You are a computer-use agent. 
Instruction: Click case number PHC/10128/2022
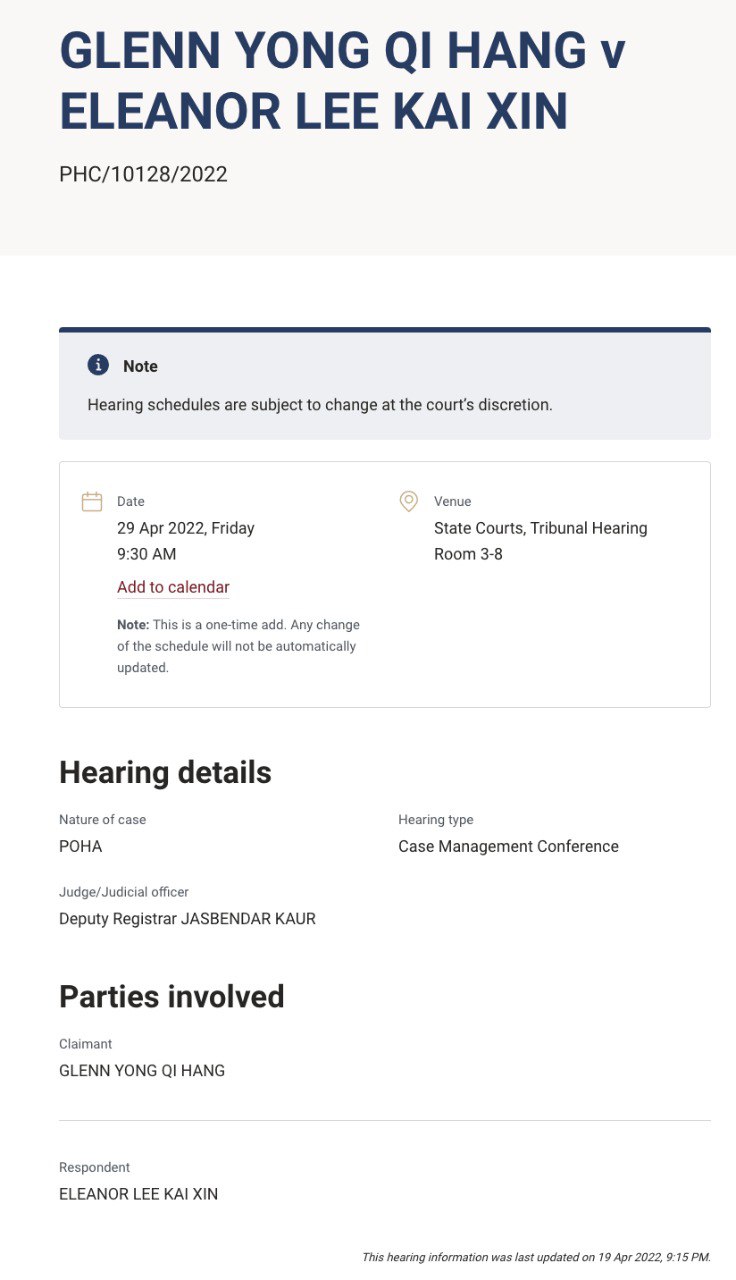point(144,175)
